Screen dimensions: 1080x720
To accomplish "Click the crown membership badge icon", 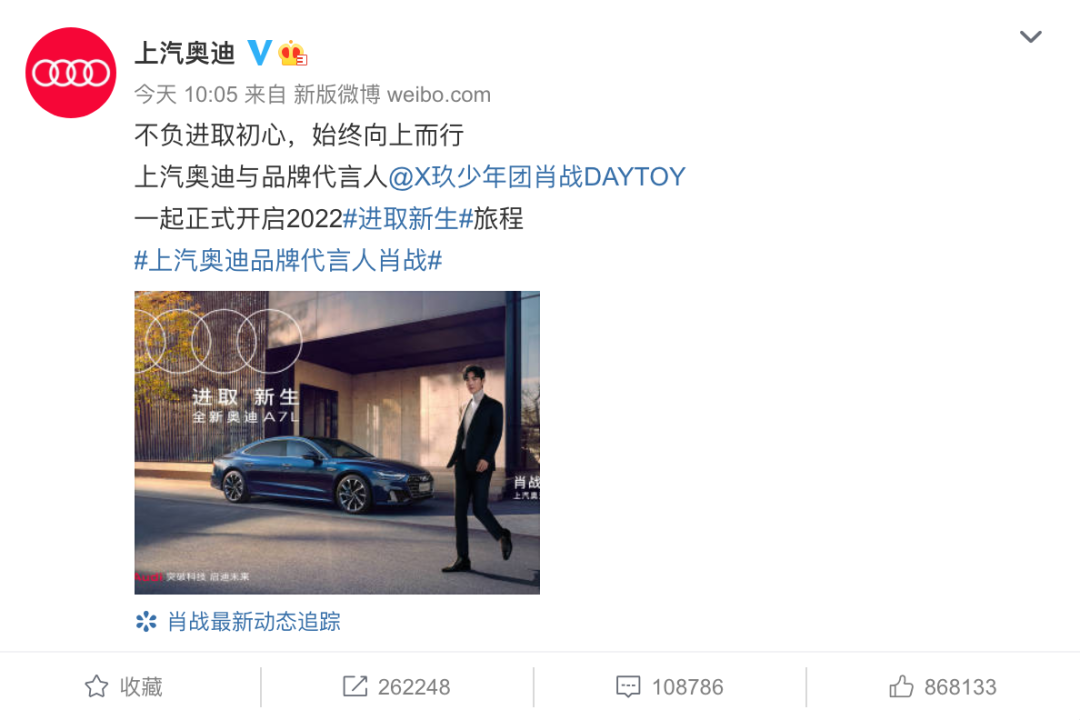I will [292, 53].
